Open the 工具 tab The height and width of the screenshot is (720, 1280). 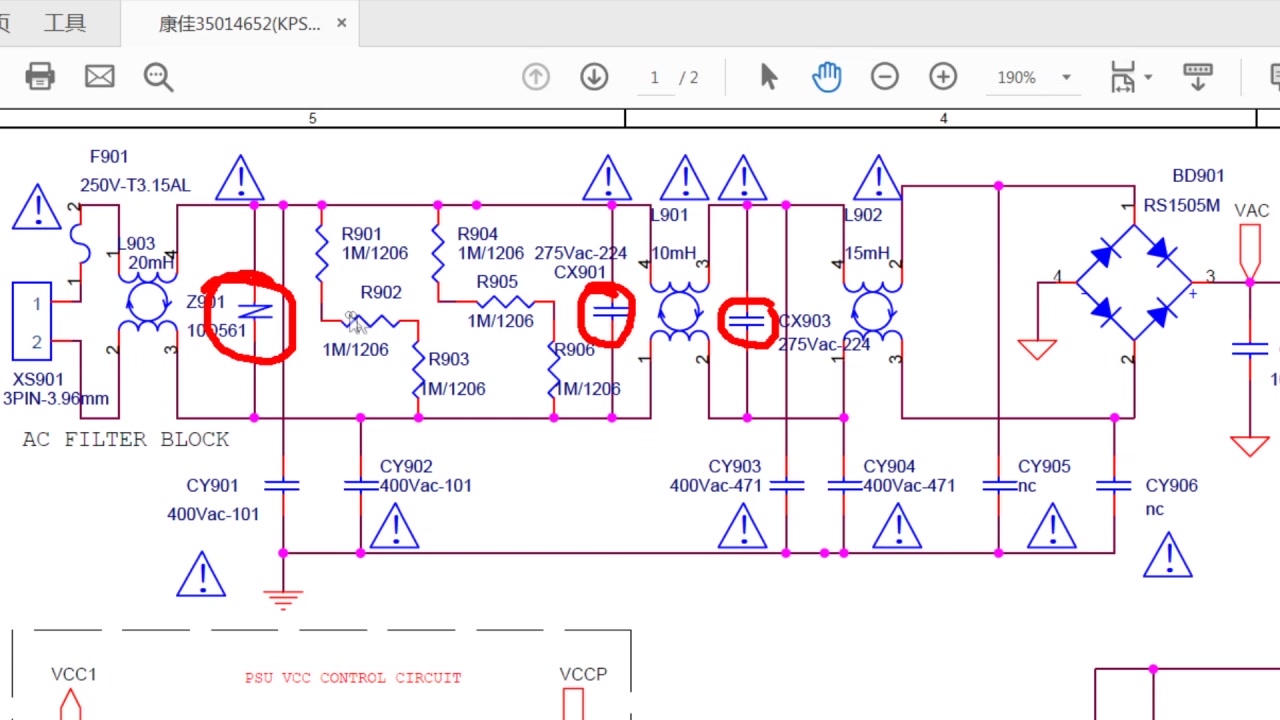[65, 23]
